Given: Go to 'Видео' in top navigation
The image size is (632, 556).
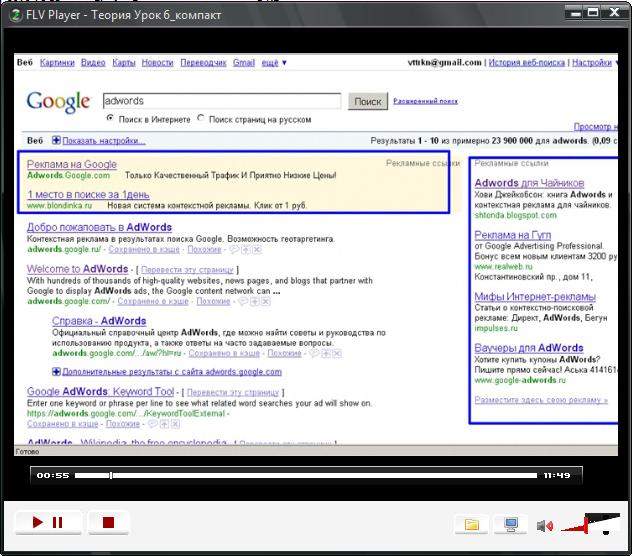Looking at the screenshot, I should [x=93, y=63].
